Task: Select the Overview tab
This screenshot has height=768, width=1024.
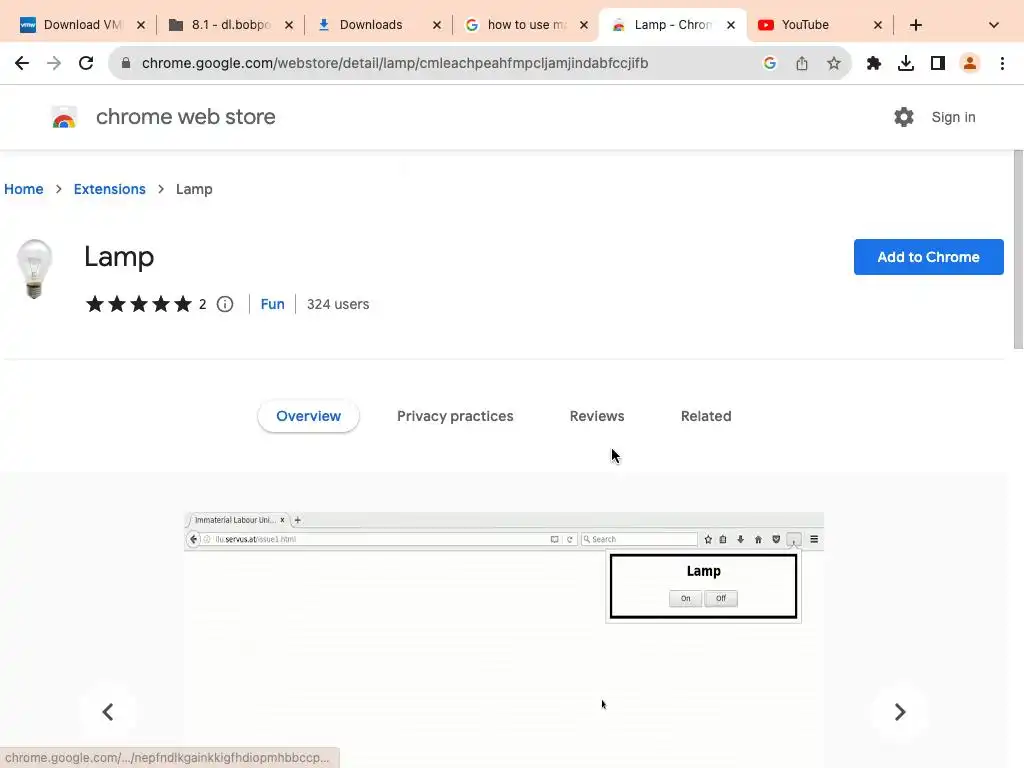Action: pyautogui.click(x=308, y=416)
